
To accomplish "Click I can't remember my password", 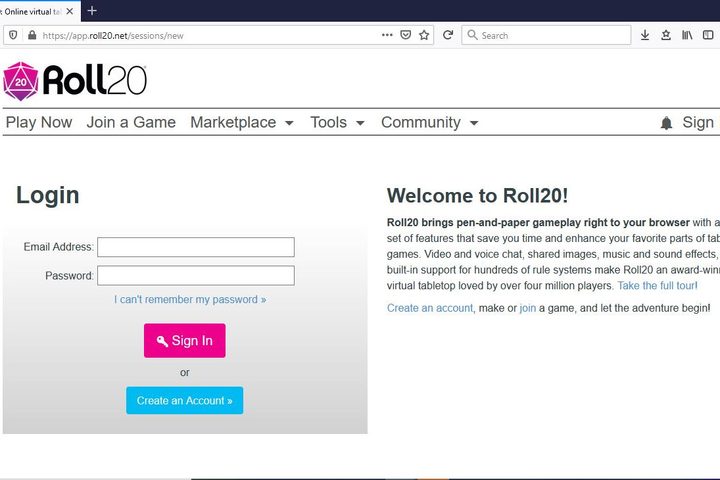I will (x=190, y=299).
